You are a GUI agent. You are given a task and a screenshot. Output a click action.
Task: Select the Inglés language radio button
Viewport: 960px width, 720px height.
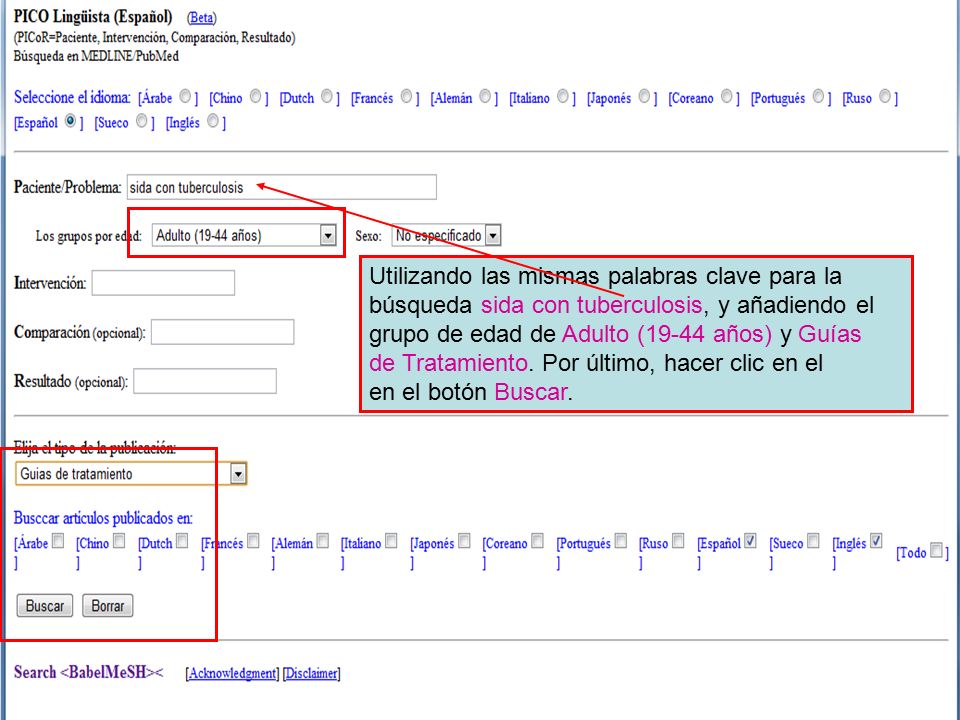pos(212,121)
